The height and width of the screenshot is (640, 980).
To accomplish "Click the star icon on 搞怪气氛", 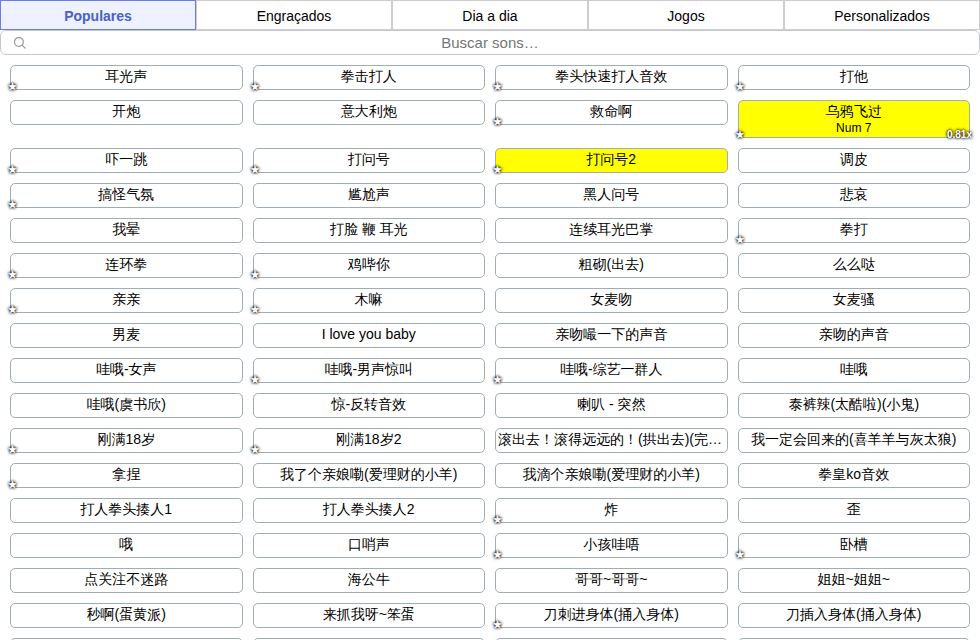I will (x=12, y=205).
